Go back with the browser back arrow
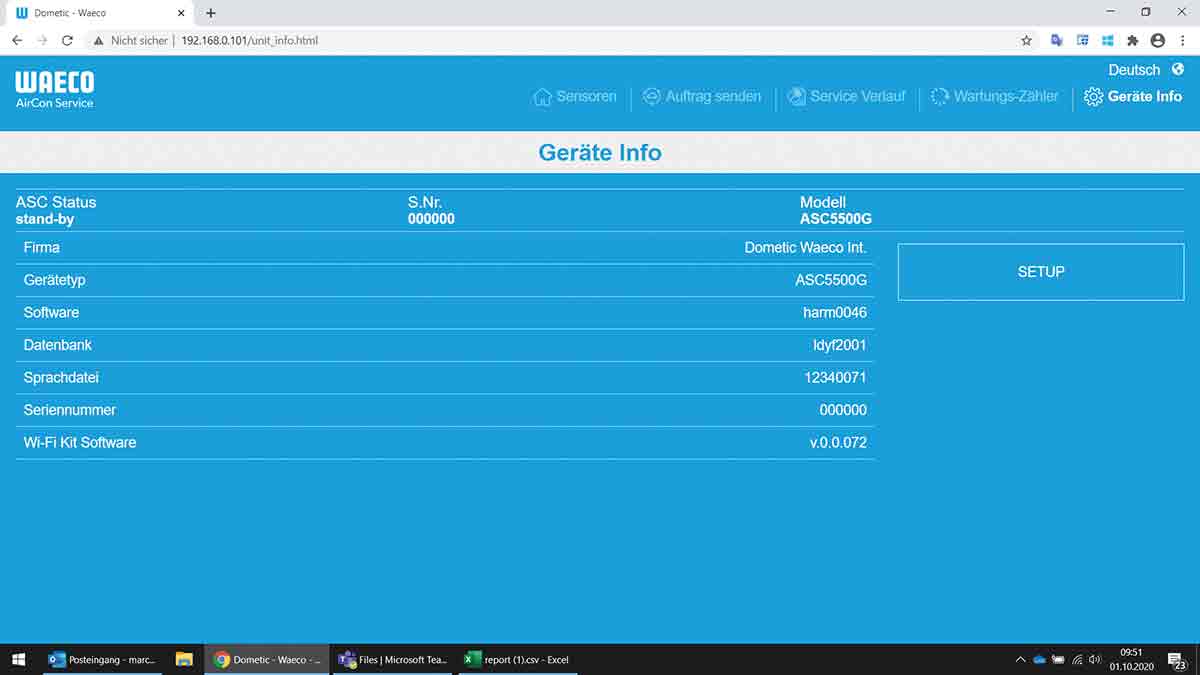The height and width of the screenshot is (675, 1200). click(x=17, y=41)
